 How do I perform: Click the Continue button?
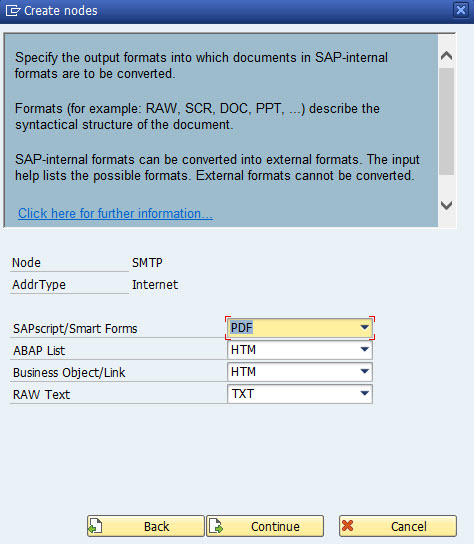265,526
